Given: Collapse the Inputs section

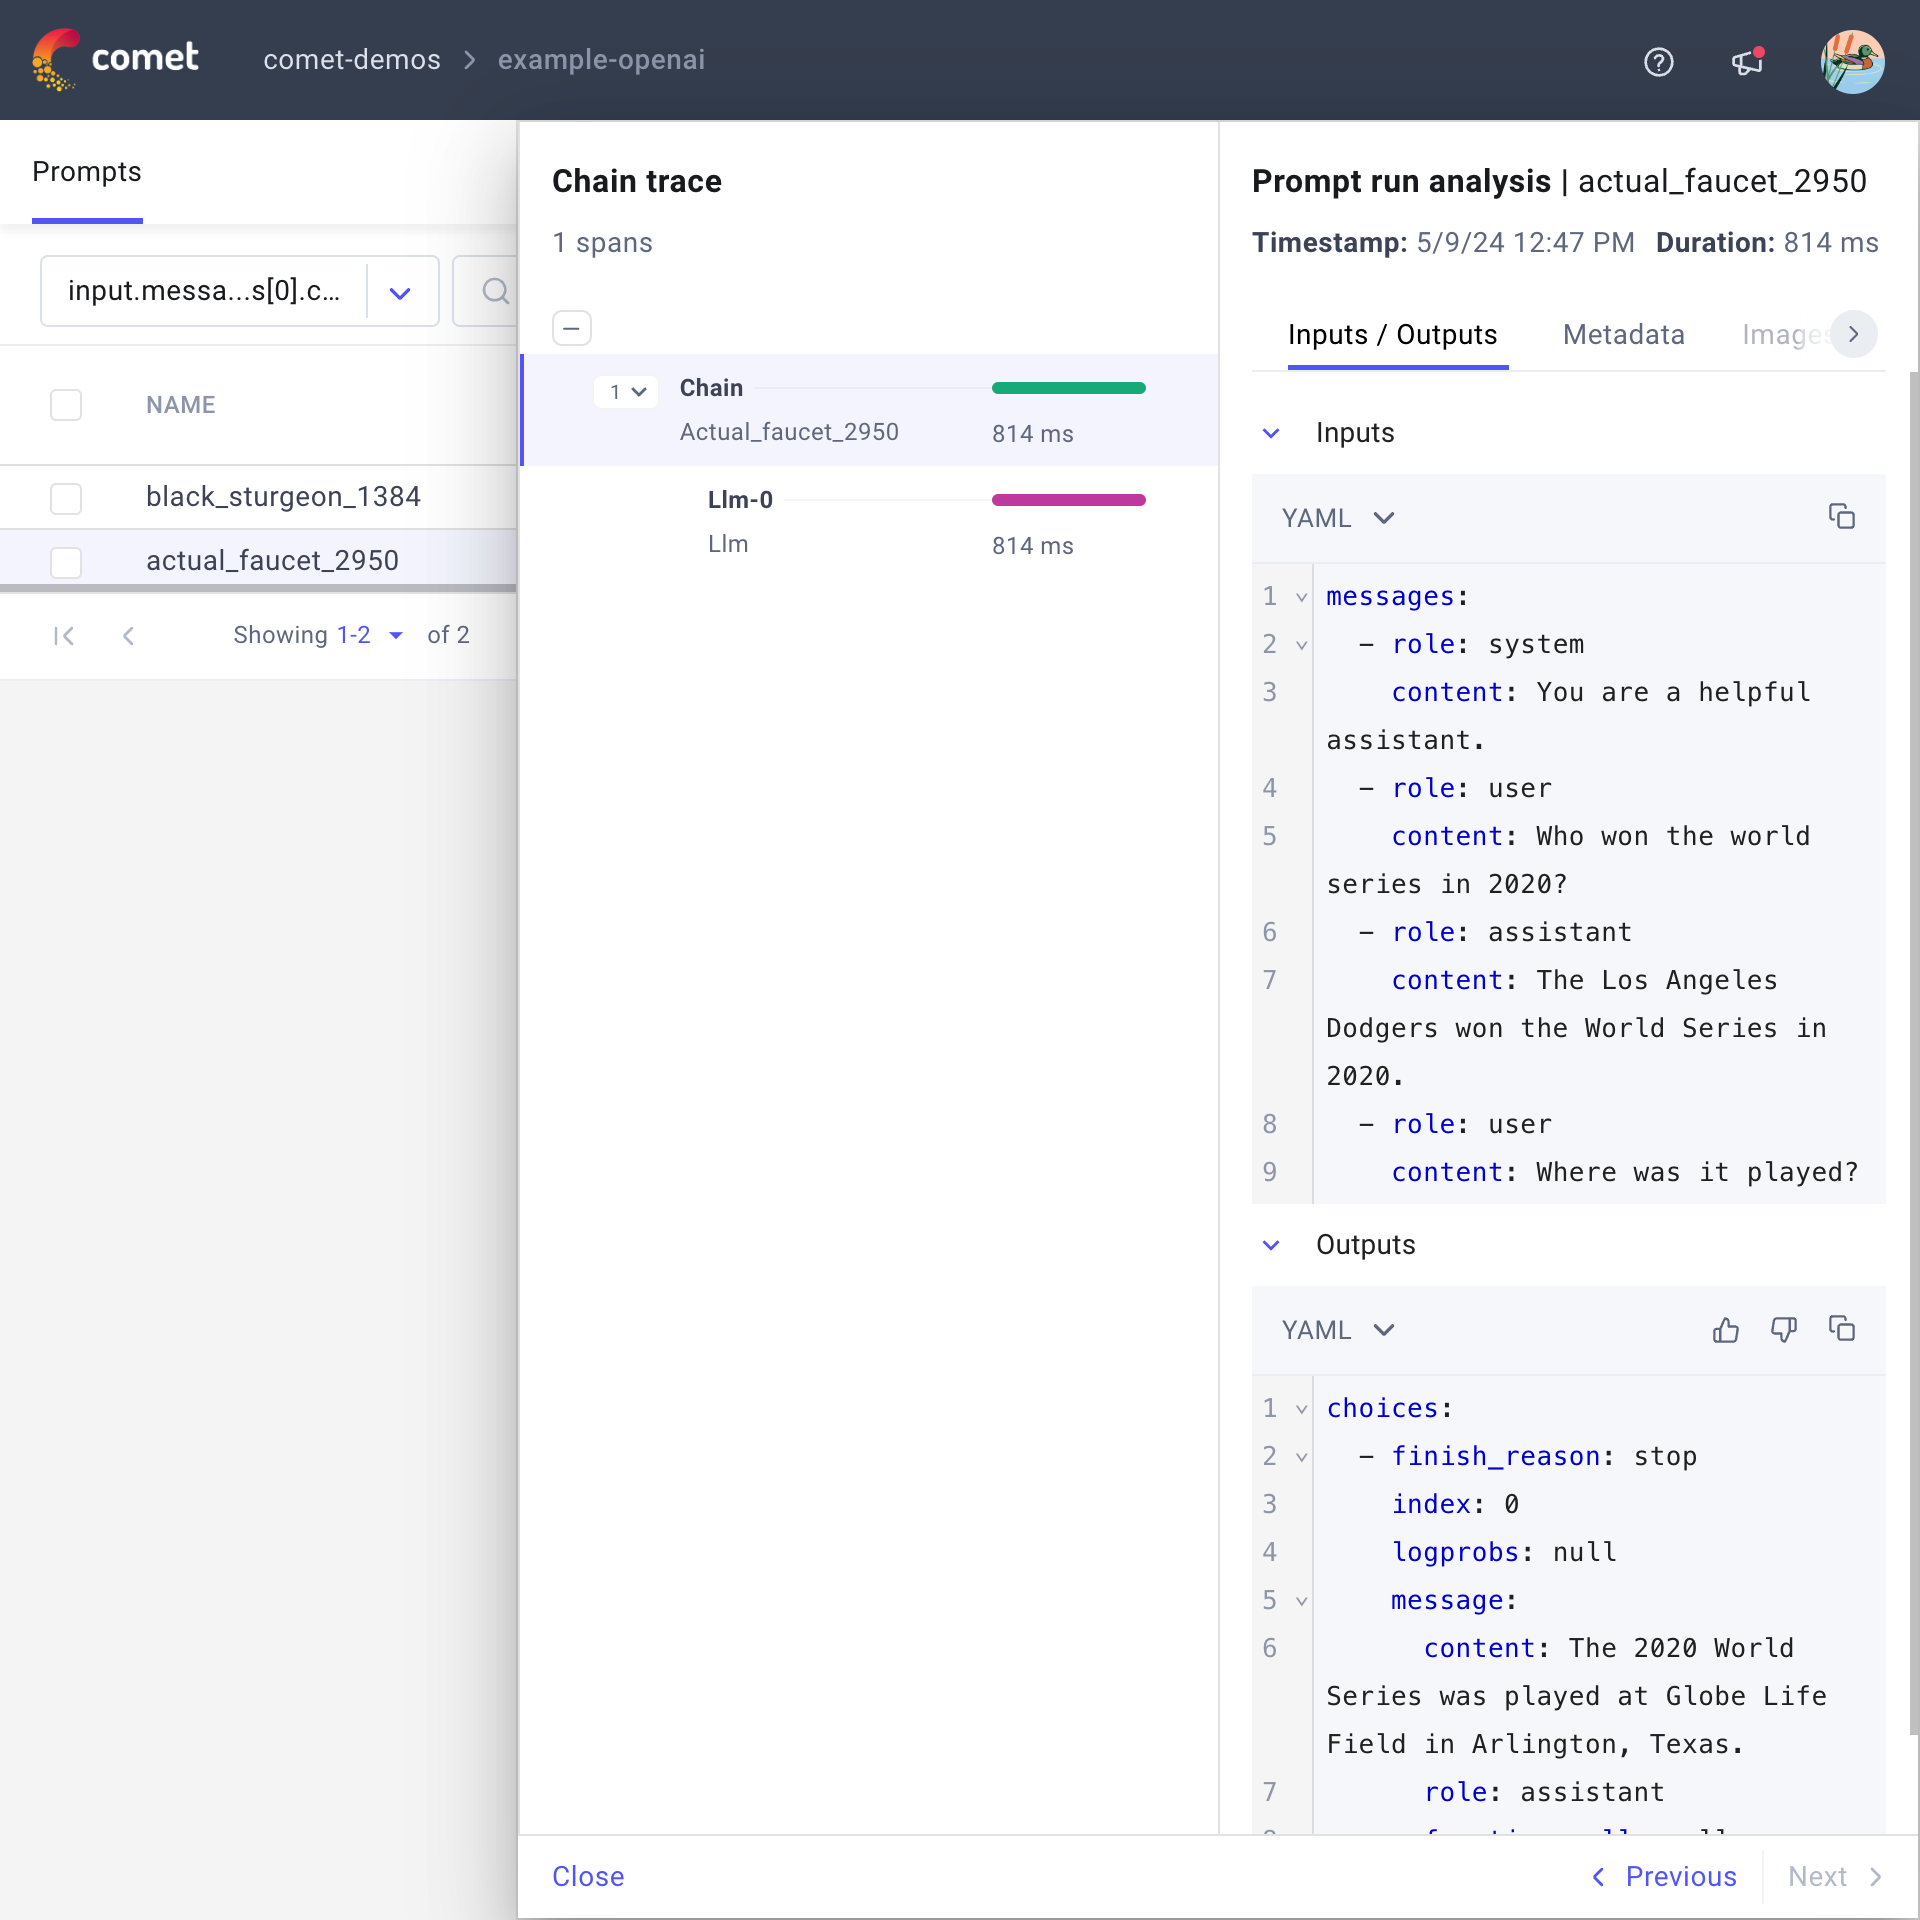Looking at the screenshot, I should click(1270, 433).
